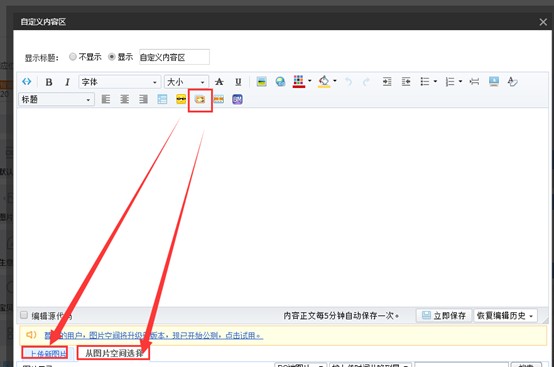Click inside the editor content area
Image resolution: width=554 pixels, height=367 pixels.
coord(283,208)
